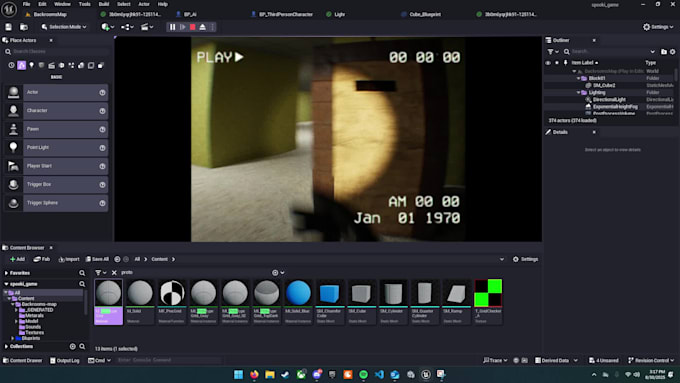Add a new folder in the Outliner
The image size is (680, 383).
(664, 52)
